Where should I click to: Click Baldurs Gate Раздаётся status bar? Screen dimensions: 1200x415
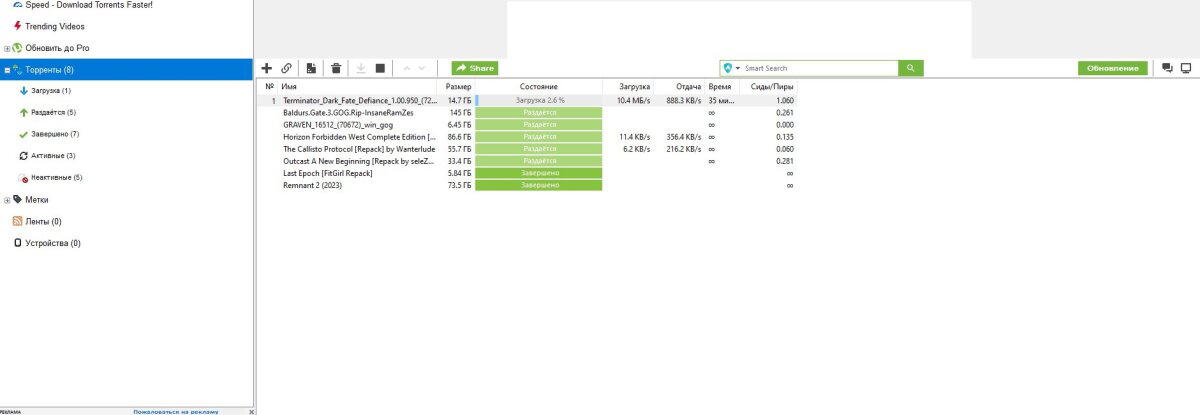[539, 113]
